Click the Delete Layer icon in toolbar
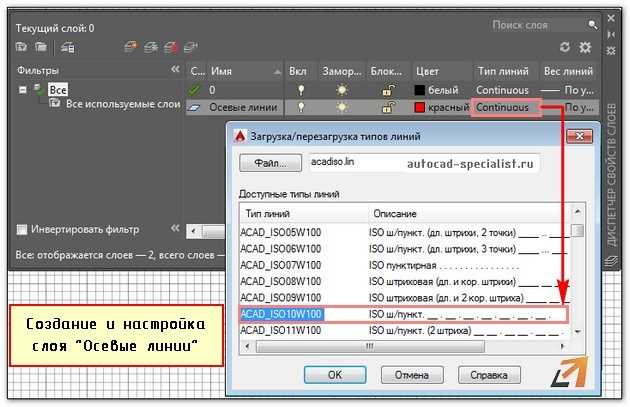This screenshot has height=407, width=630. pyautogui.click(x=167, y=47)
